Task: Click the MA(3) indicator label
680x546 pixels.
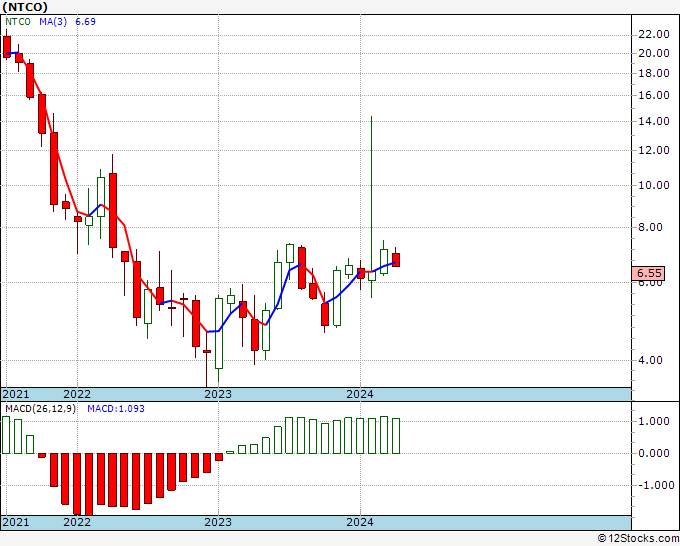Action: point(53,22)
